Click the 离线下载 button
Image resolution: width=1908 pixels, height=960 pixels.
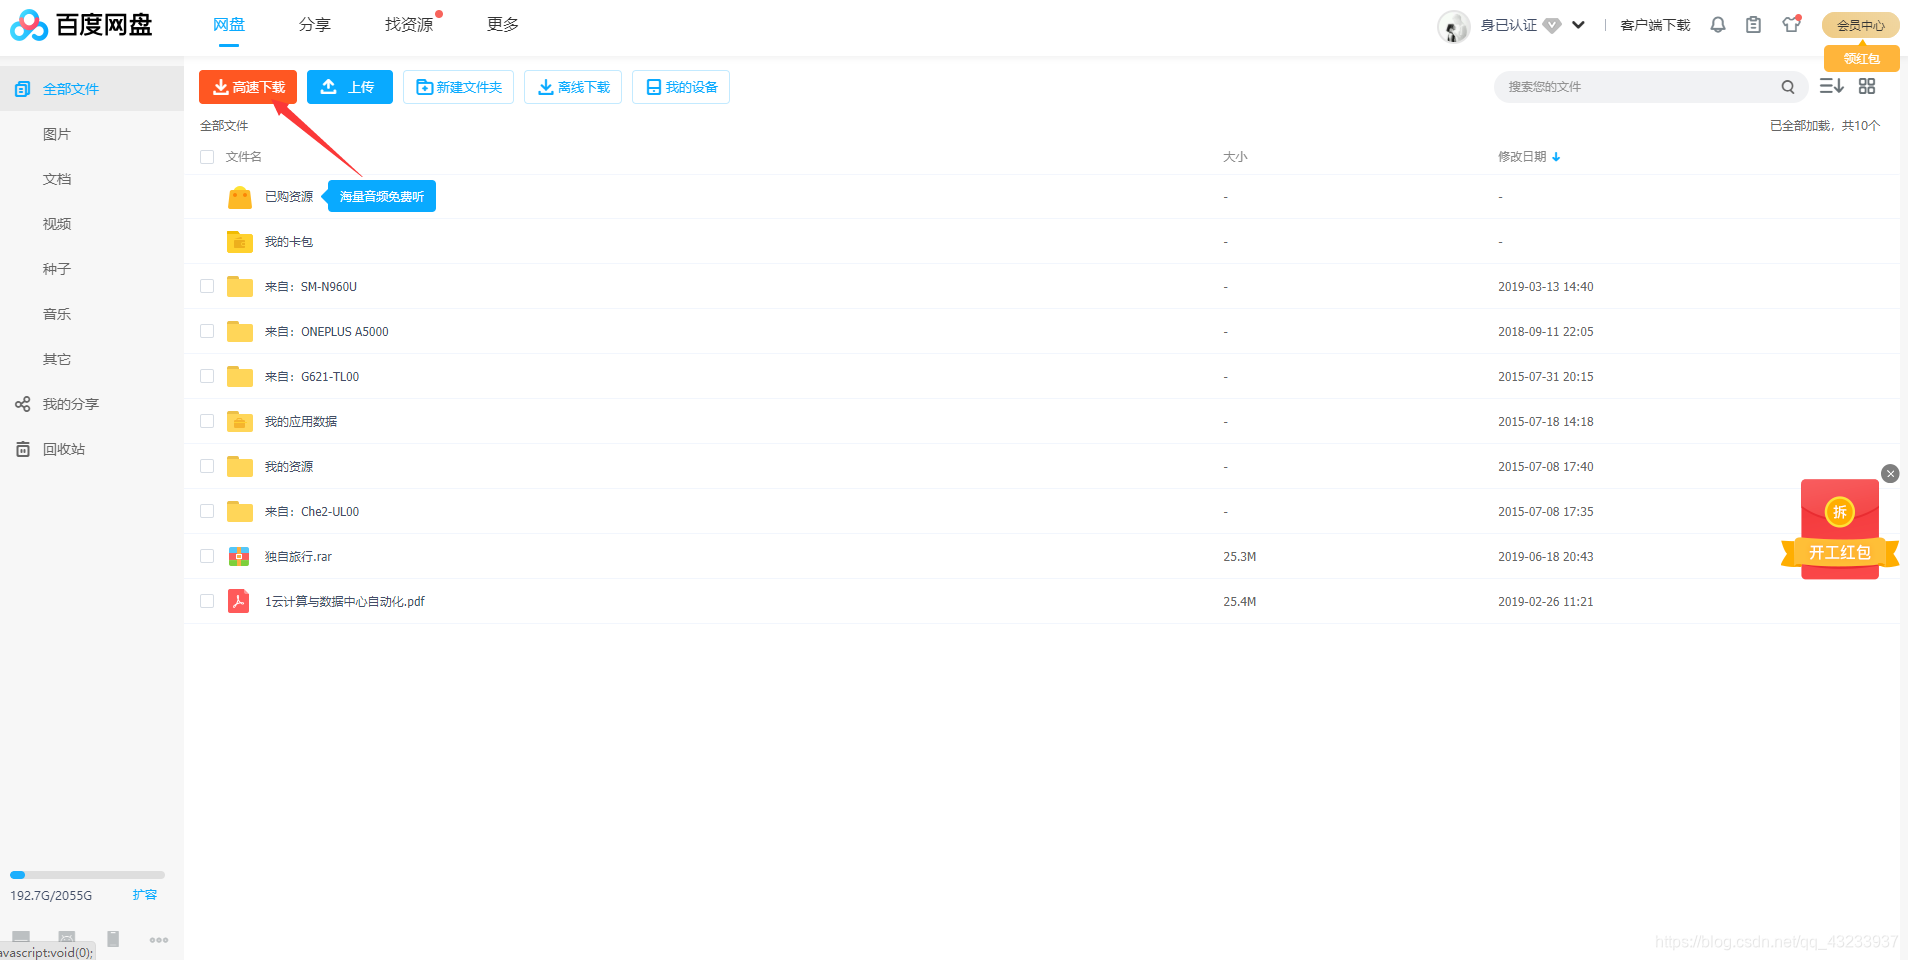point(573,87)
